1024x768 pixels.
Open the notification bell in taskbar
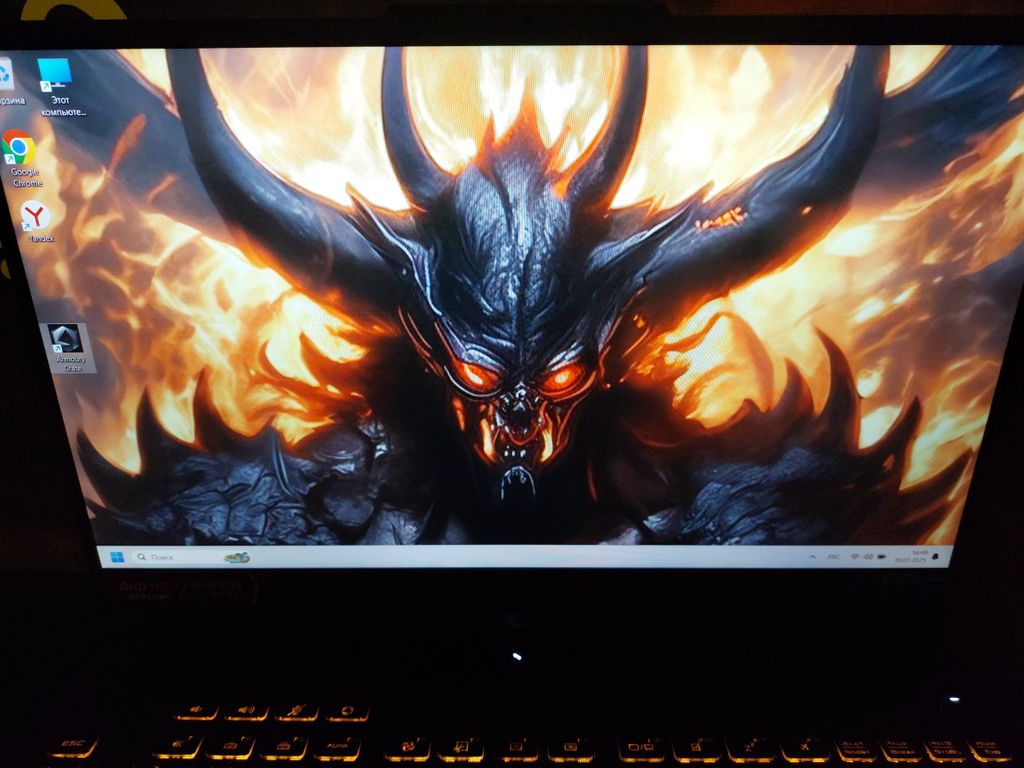click(935, 557)
